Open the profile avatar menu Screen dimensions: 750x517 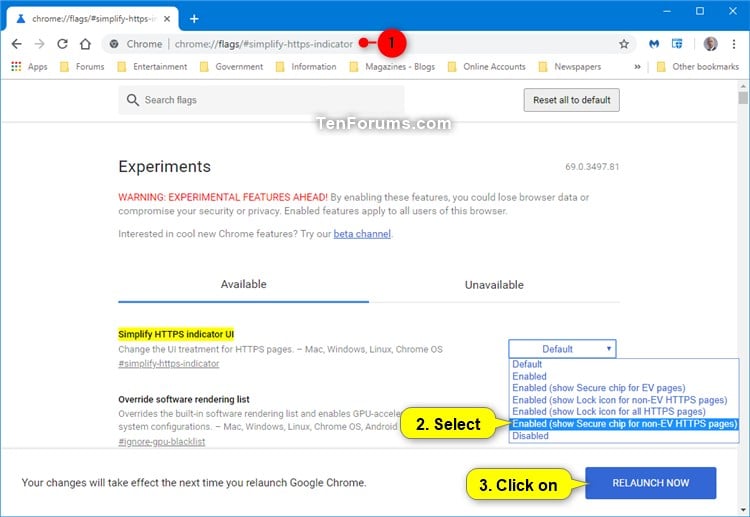click(710, 44)
